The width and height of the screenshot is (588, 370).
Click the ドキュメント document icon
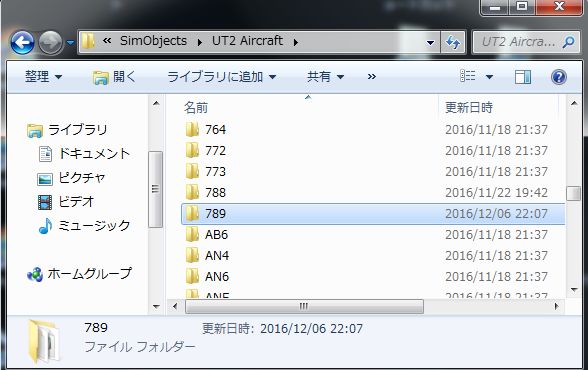pyautogui.click(x=45, y=154)
